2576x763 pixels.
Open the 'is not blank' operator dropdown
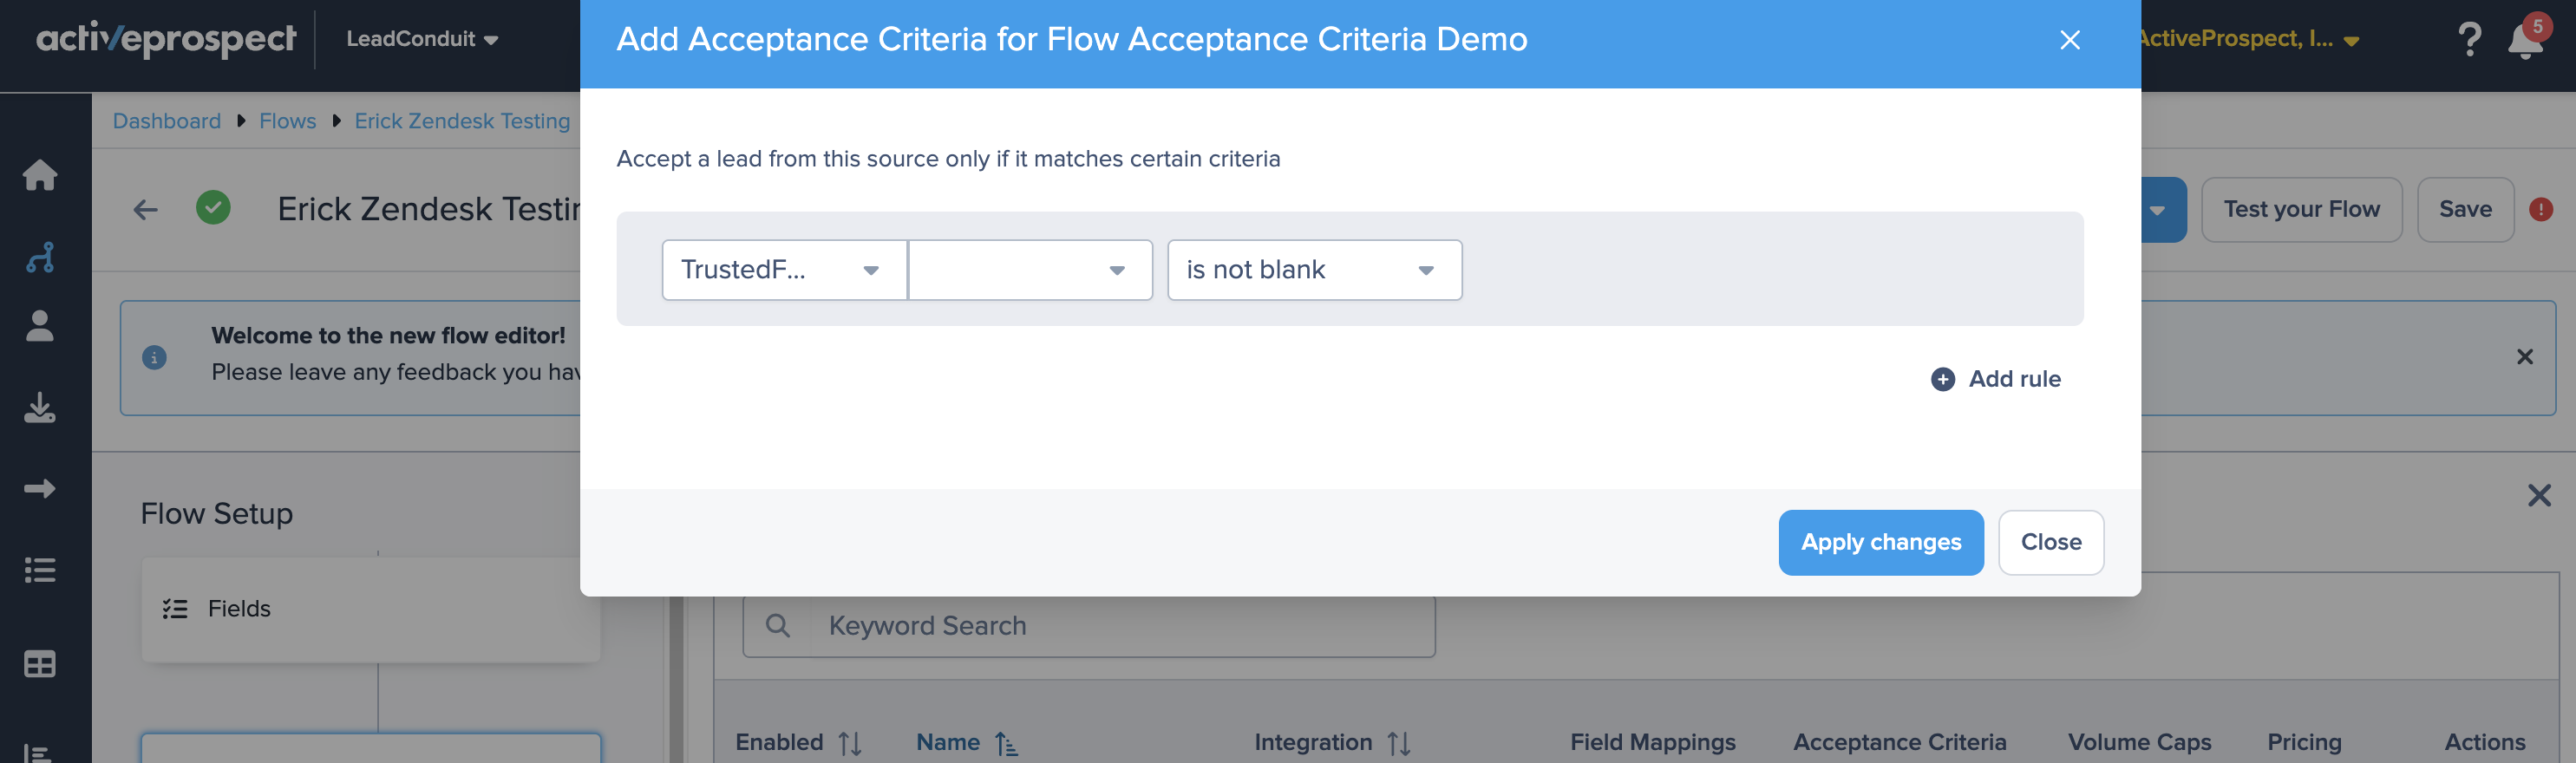1314,270
